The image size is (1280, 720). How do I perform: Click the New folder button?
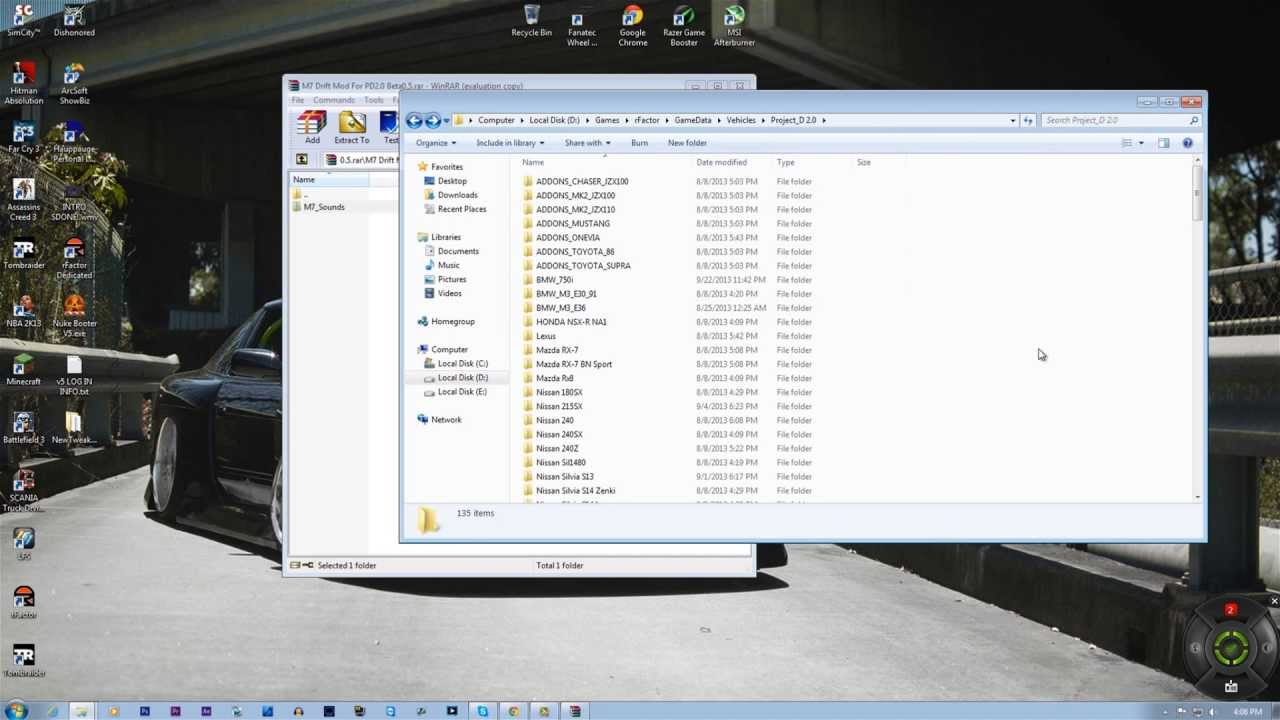pos(687,143)
